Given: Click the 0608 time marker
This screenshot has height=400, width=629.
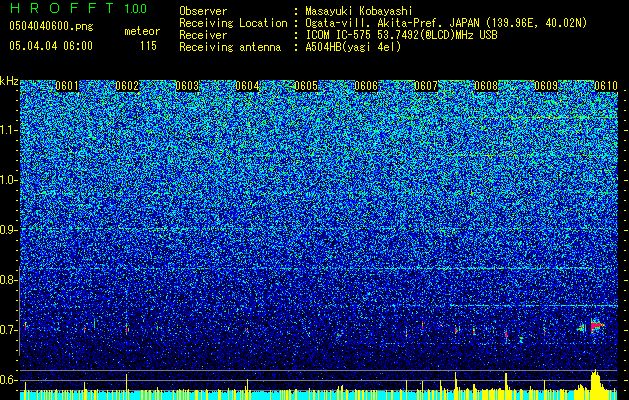Looking at the screenshot, I should (486, 86).
